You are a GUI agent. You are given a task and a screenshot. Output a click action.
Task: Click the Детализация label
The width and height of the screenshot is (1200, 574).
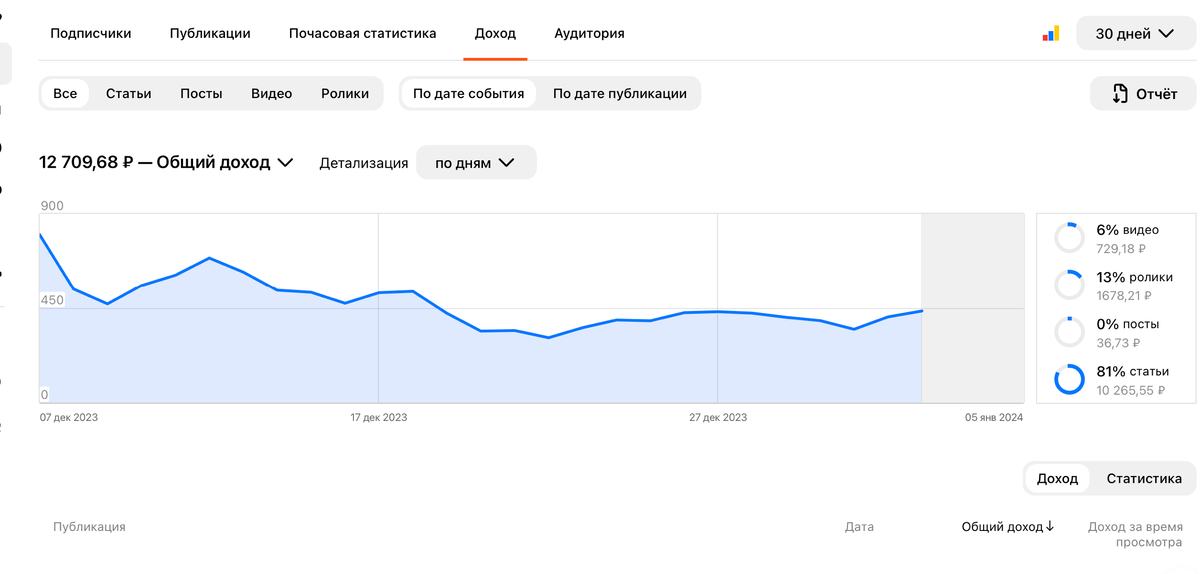coord(364,163)
